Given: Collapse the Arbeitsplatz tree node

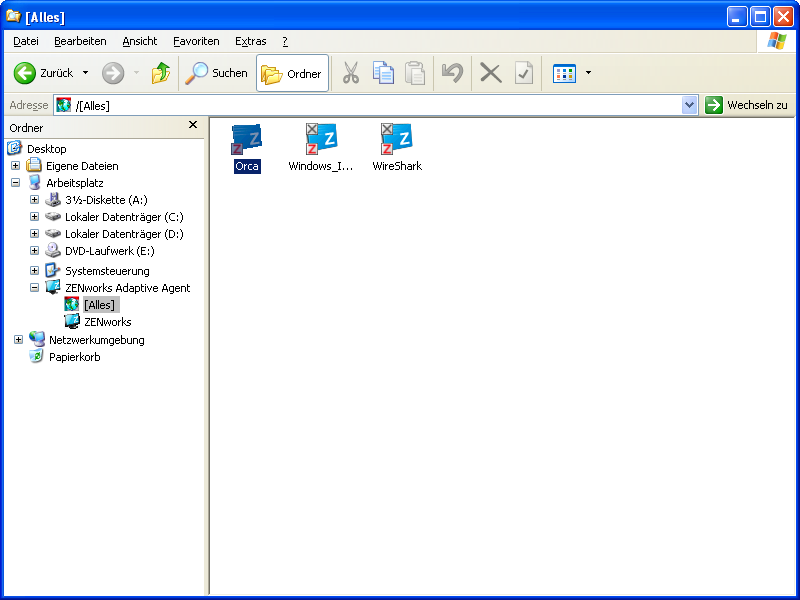Looking at the screenshot, I should pyautogui.click(x=16, y=183).
